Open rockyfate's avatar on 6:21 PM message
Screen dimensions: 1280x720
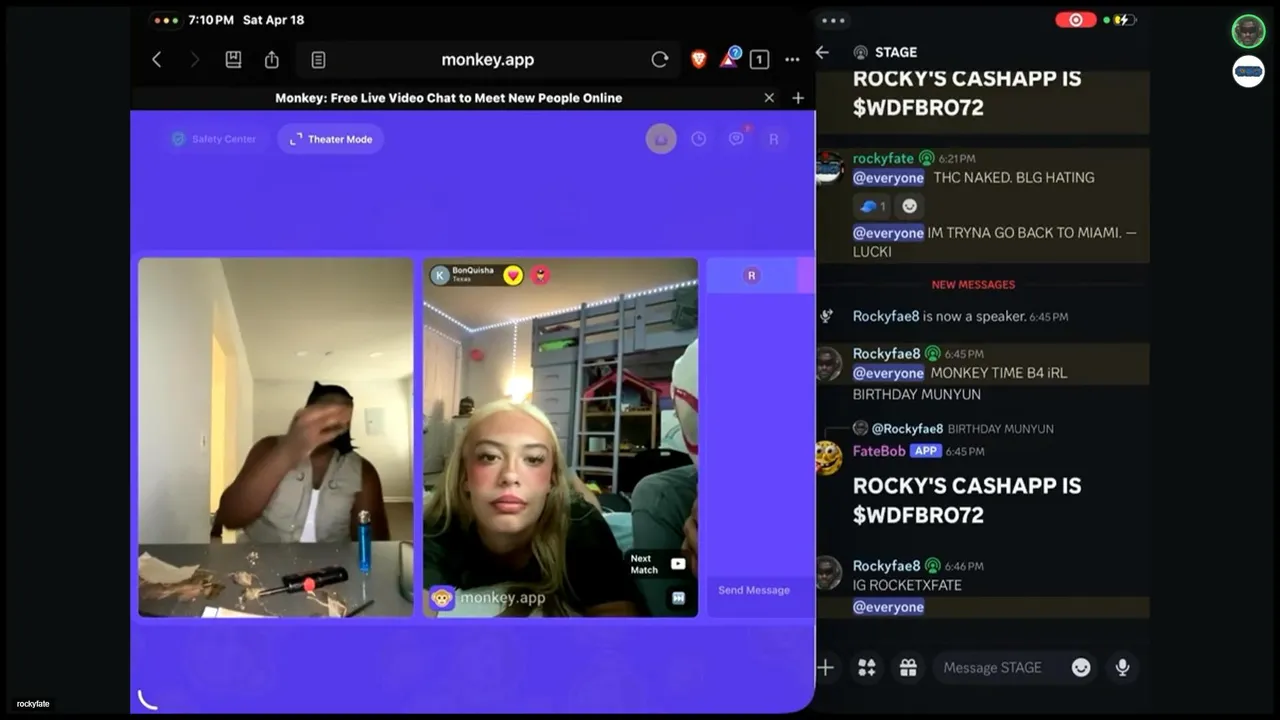point(830,168)
